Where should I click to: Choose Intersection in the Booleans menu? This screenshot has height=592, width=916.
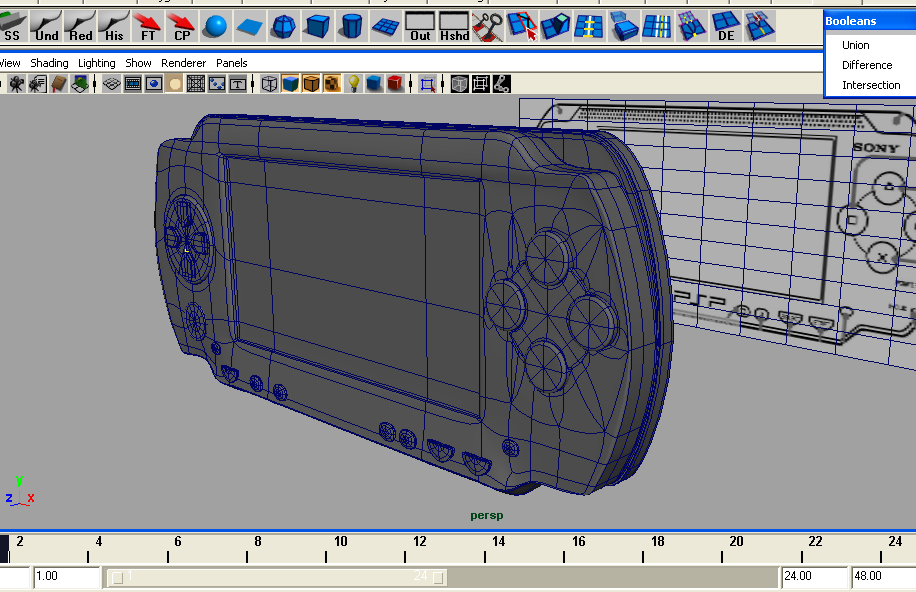click(x=871, y=85)
